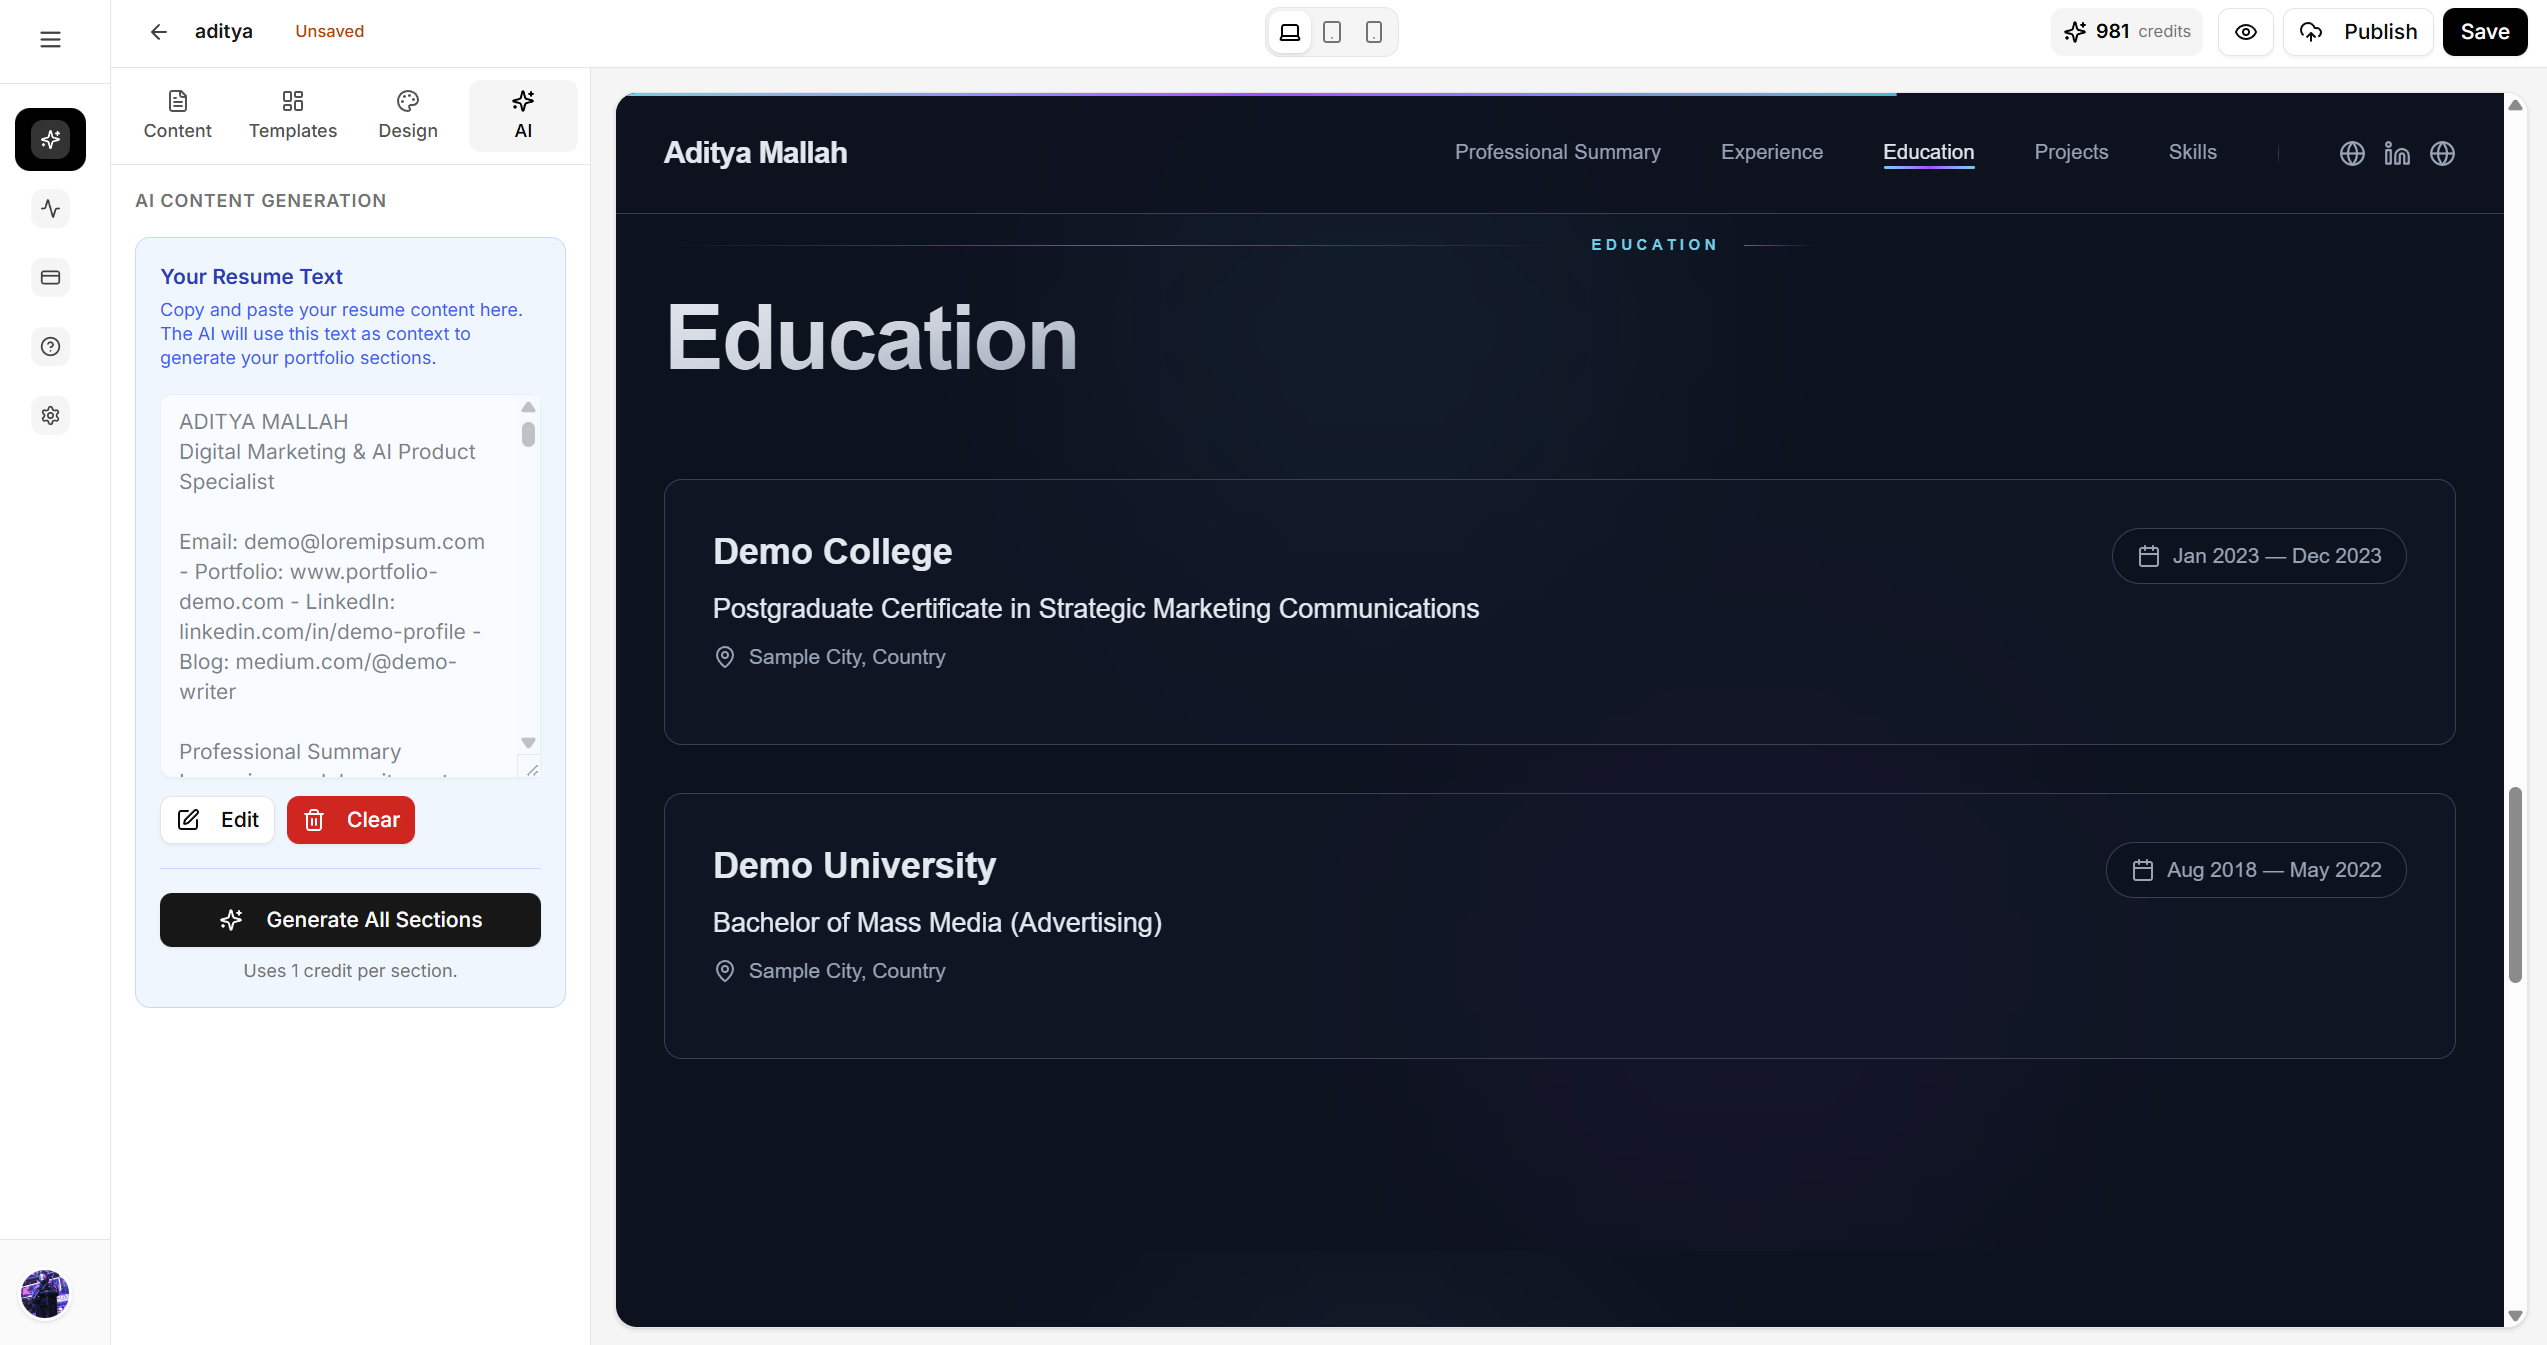Screen dimensions: 2547x1345
Task: Click the help question-mark icon
Action: (x=50, y=346)
